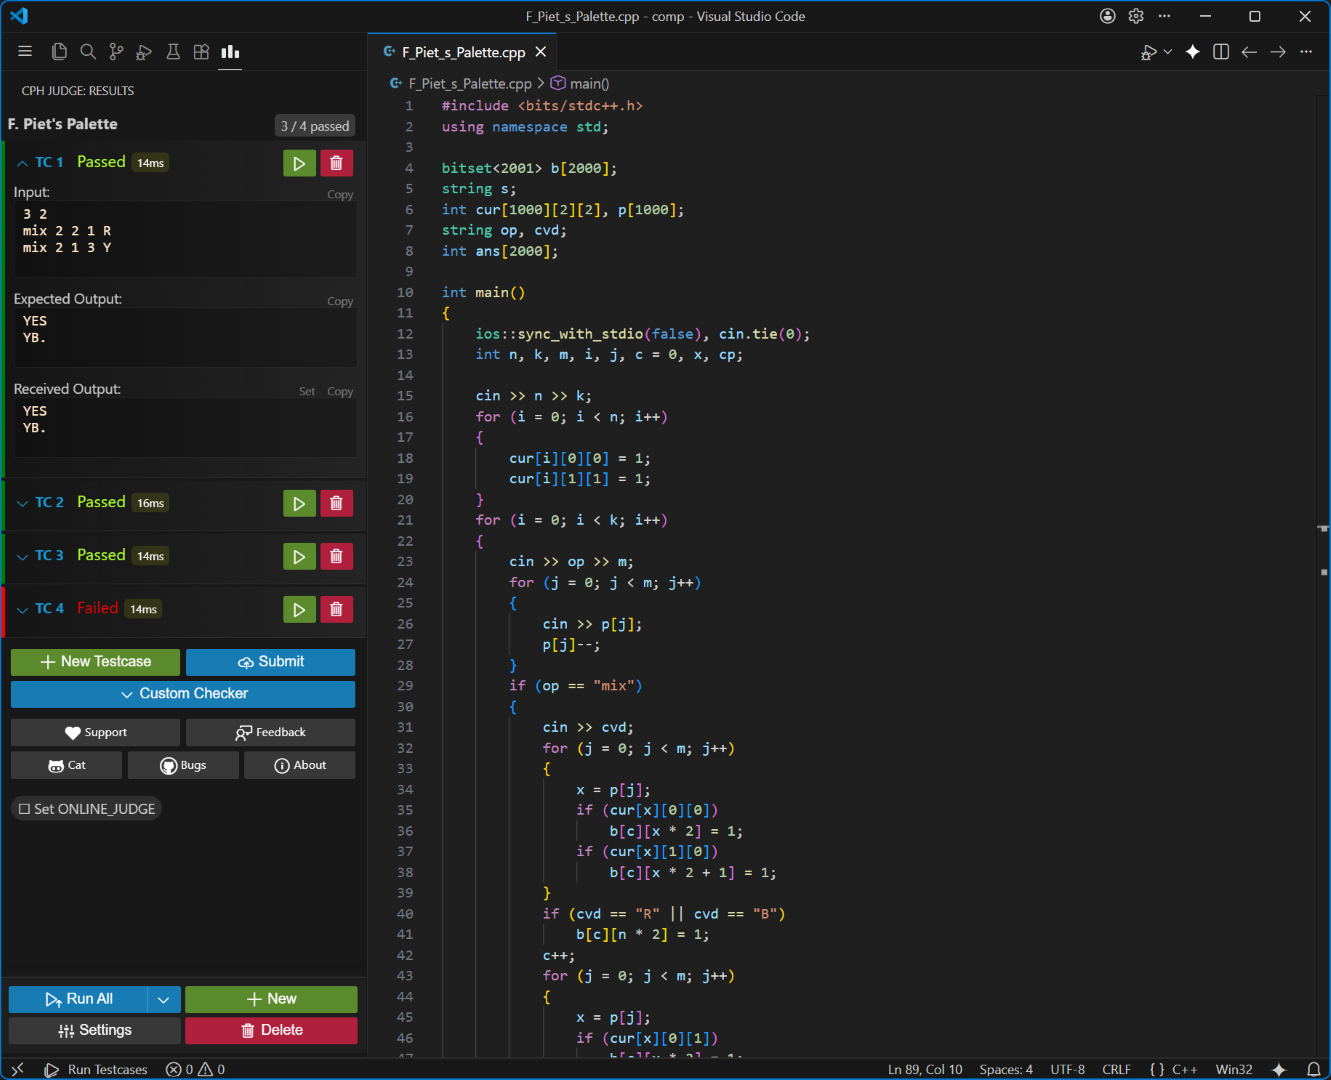Open CPH Settings button
Viewport: 1331px width, 1080px height.
95,1030
